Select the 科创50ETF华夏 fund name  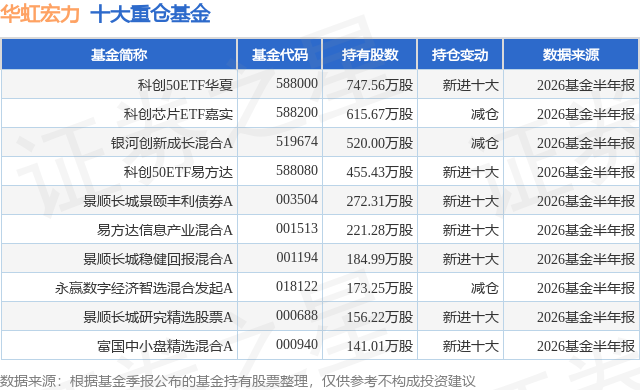[x=185, y=85]
